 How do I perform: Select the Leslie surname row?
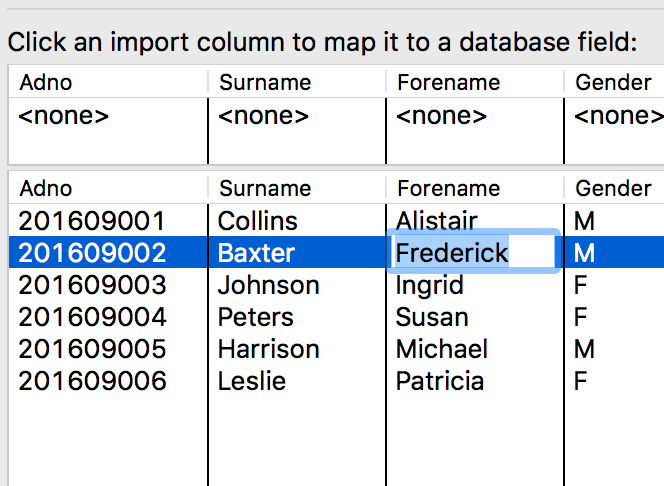point(336,381)
